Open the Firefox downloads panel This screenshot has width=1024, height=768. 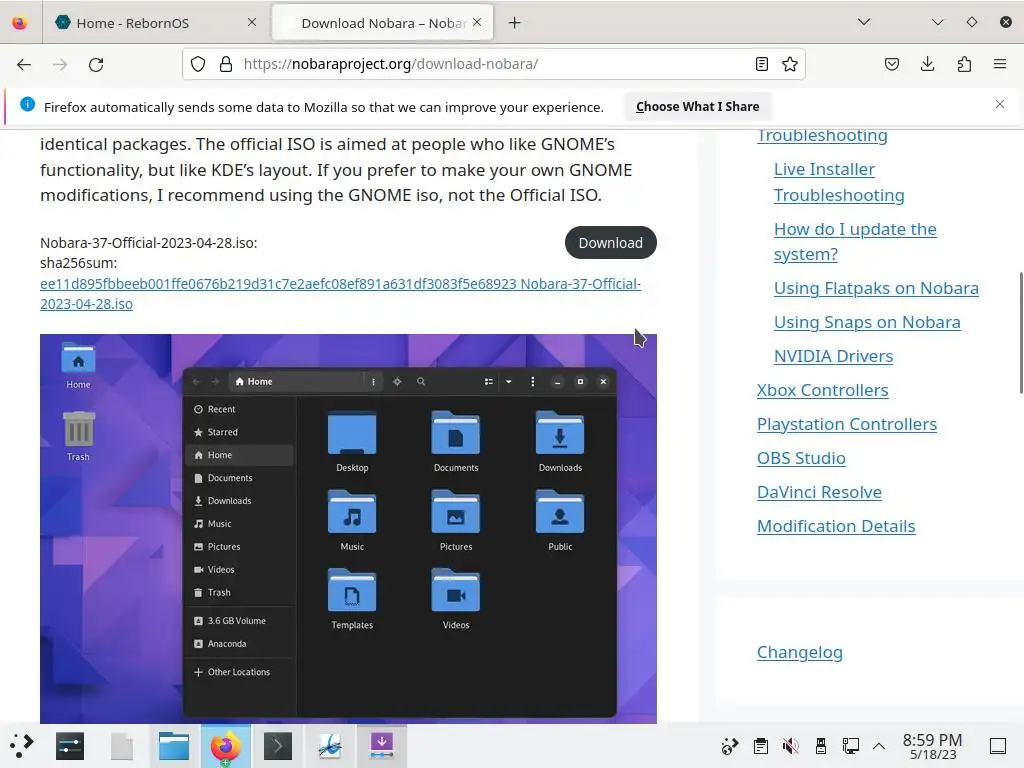pyautogui.click(x=927, y=64)
